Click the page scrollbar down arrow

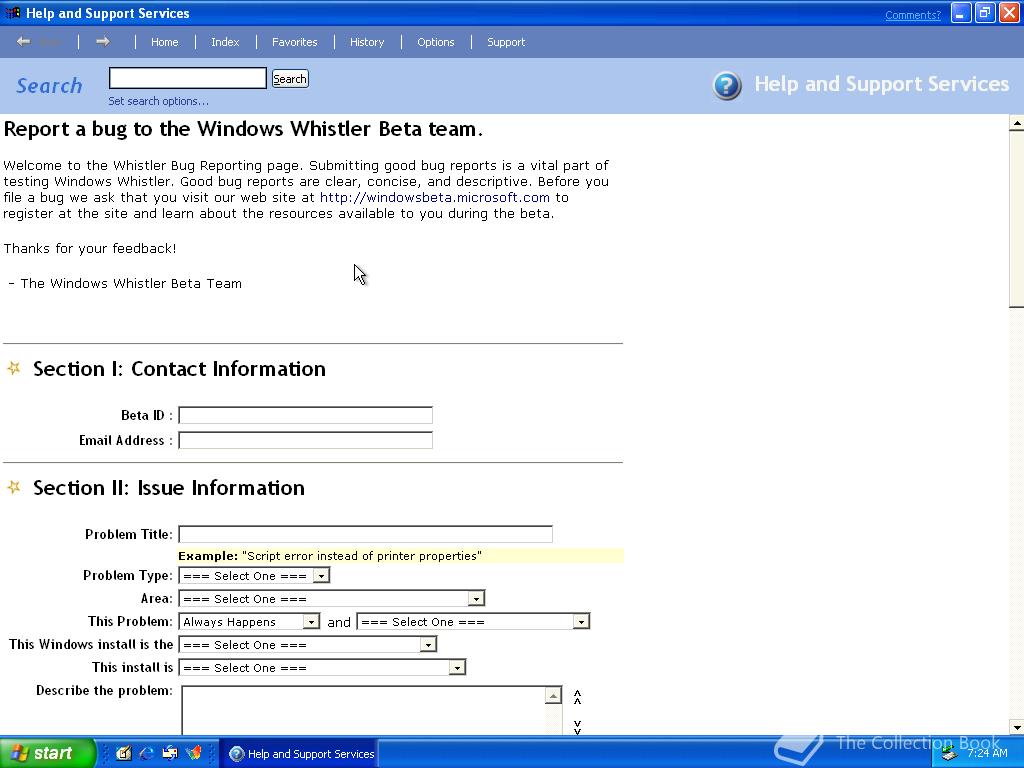click(x=1016, y=727)
